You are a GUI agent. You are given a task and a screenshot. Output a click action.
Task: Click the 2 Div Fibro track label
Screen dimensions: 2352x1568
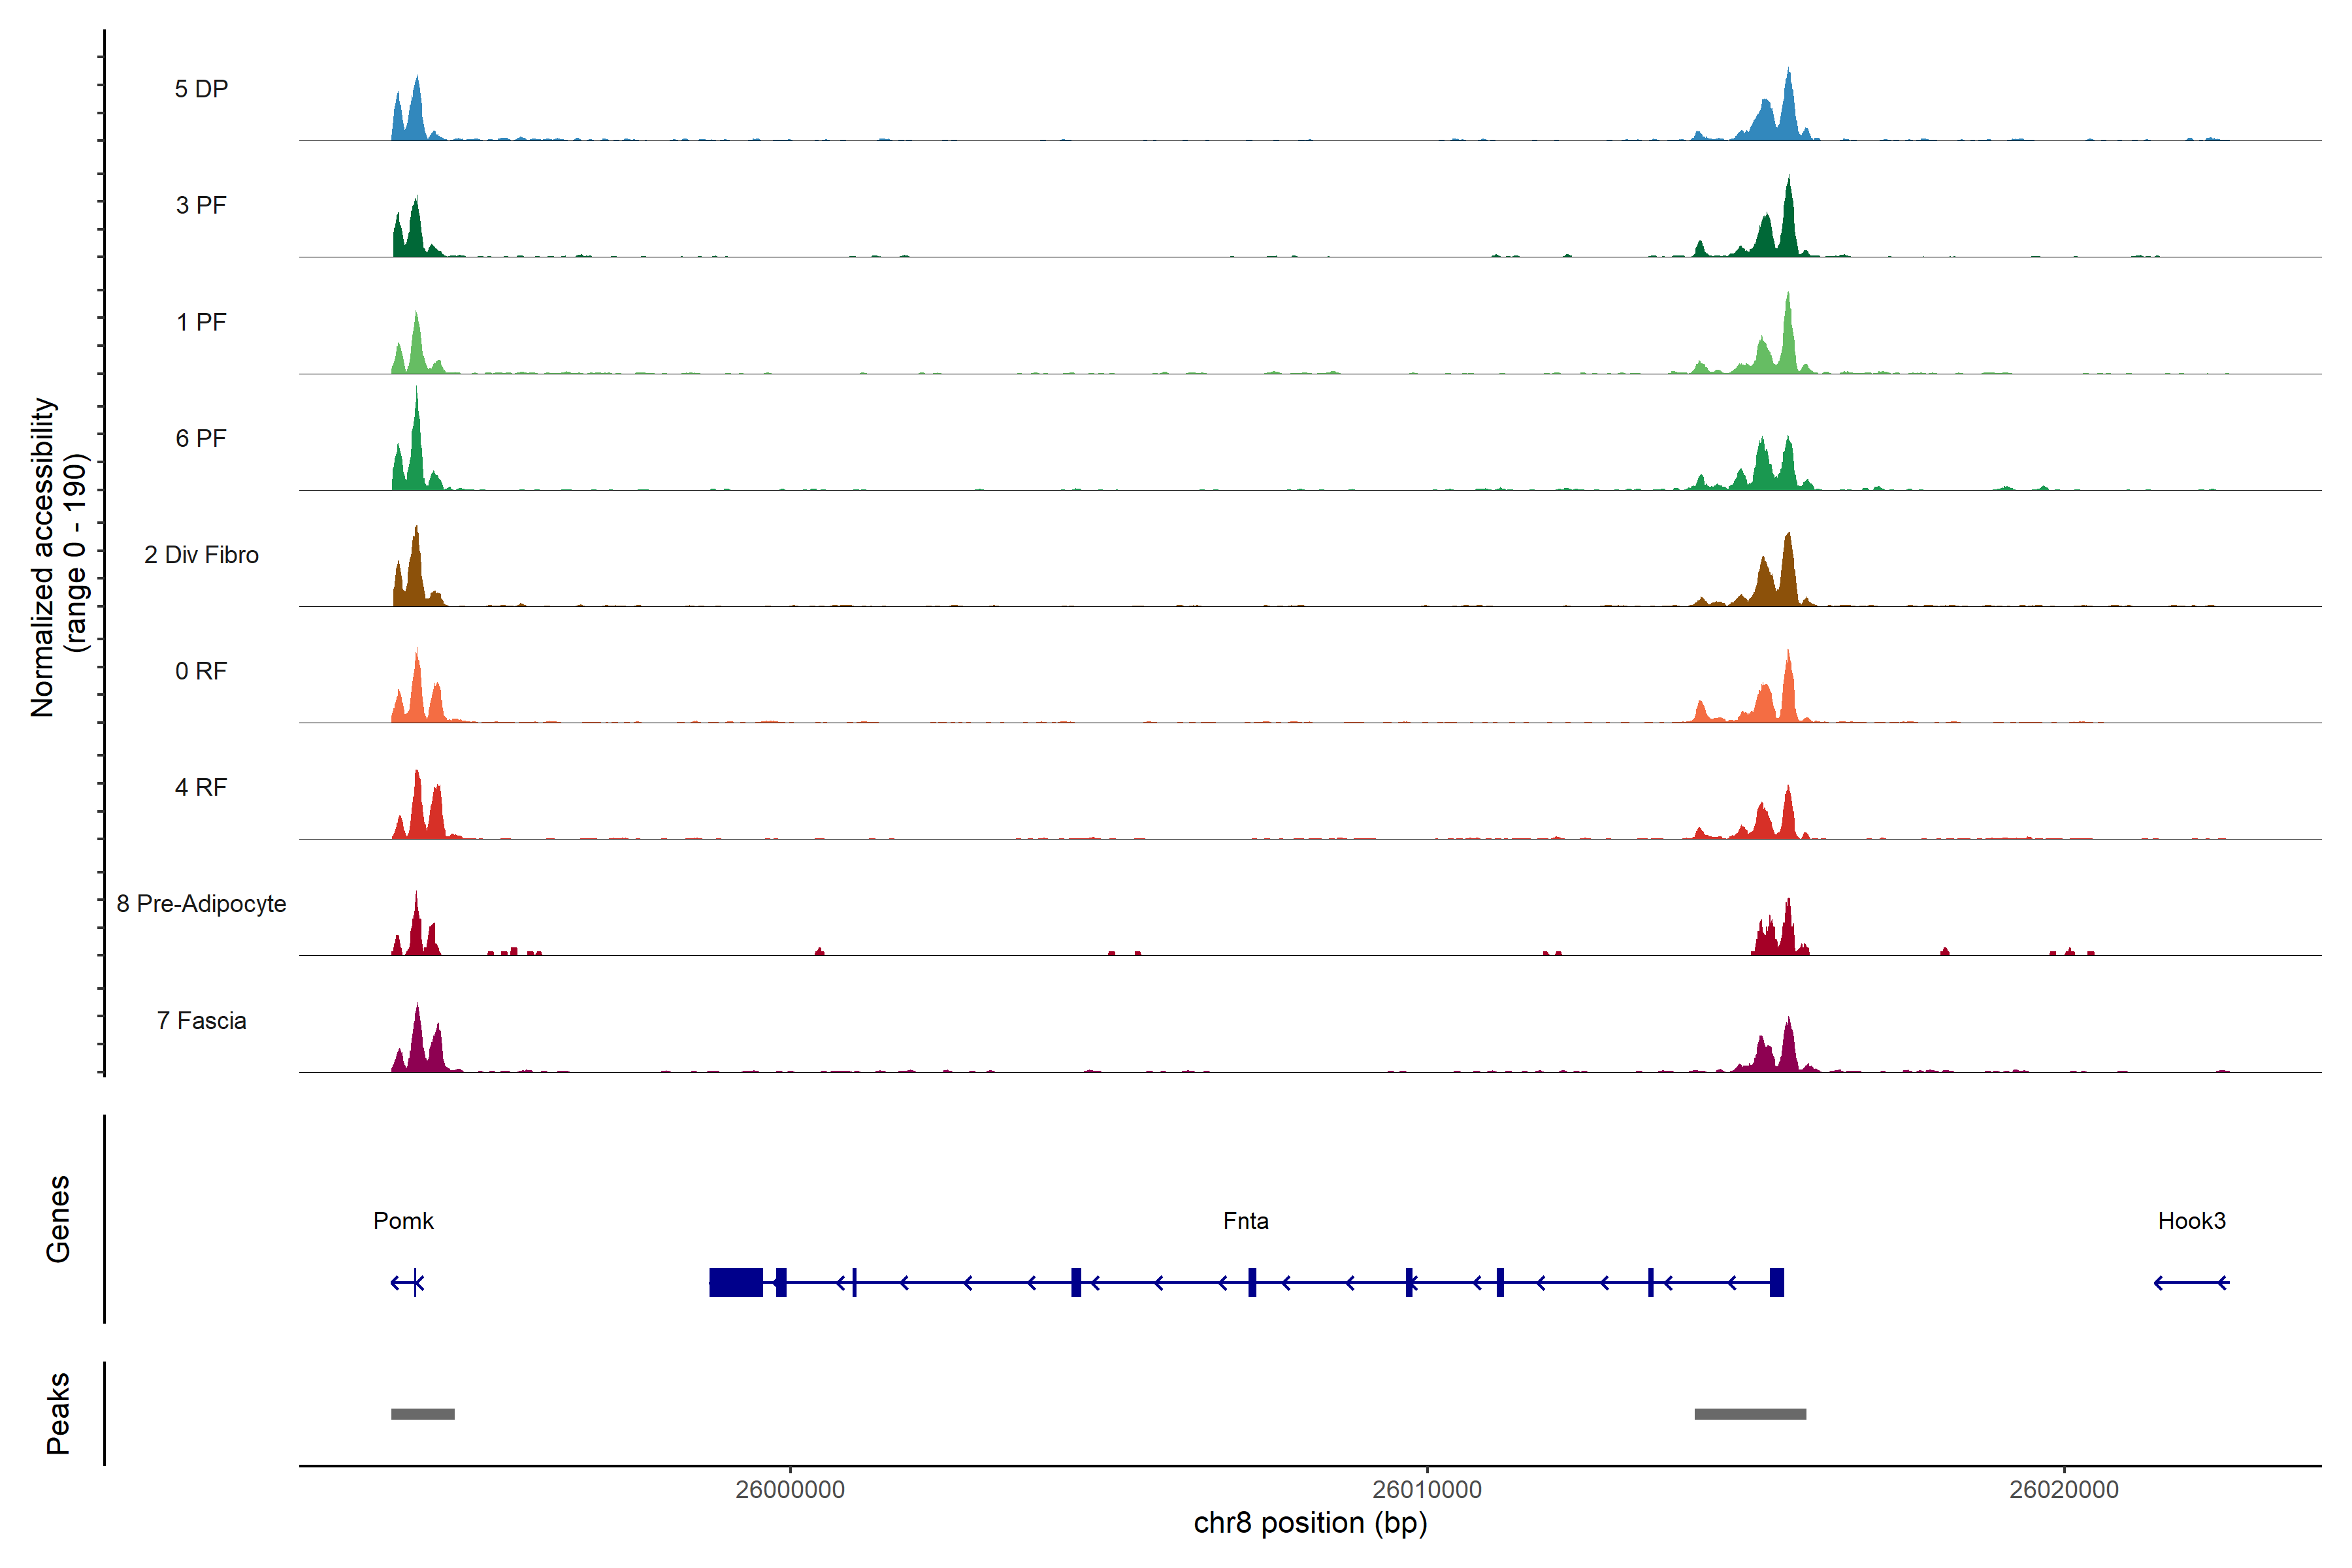(201, 555)
